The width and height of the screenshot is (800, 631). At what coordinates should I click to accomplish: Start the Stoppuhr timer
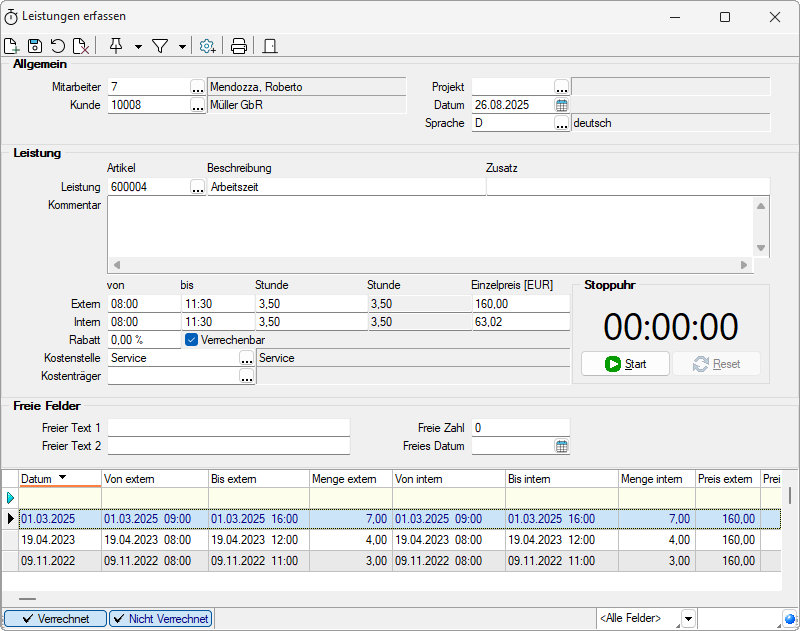pos(625,364)
